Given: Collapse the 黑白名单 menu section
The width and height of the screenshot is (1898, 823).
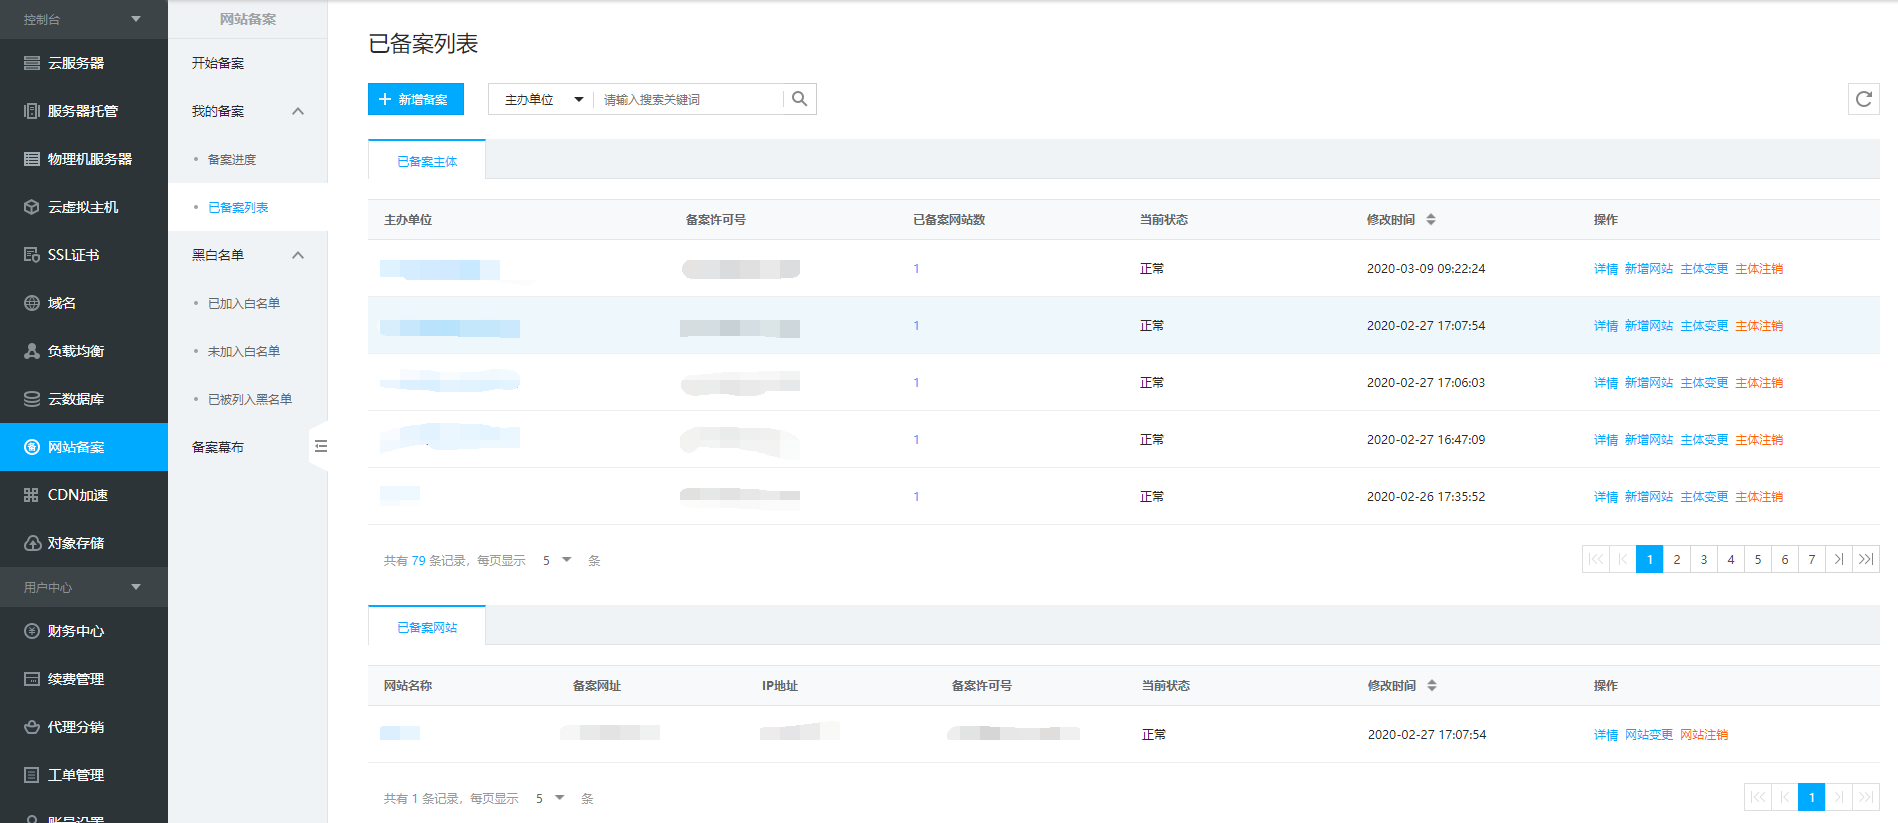Looking at the screenshot, I should 298,255.
